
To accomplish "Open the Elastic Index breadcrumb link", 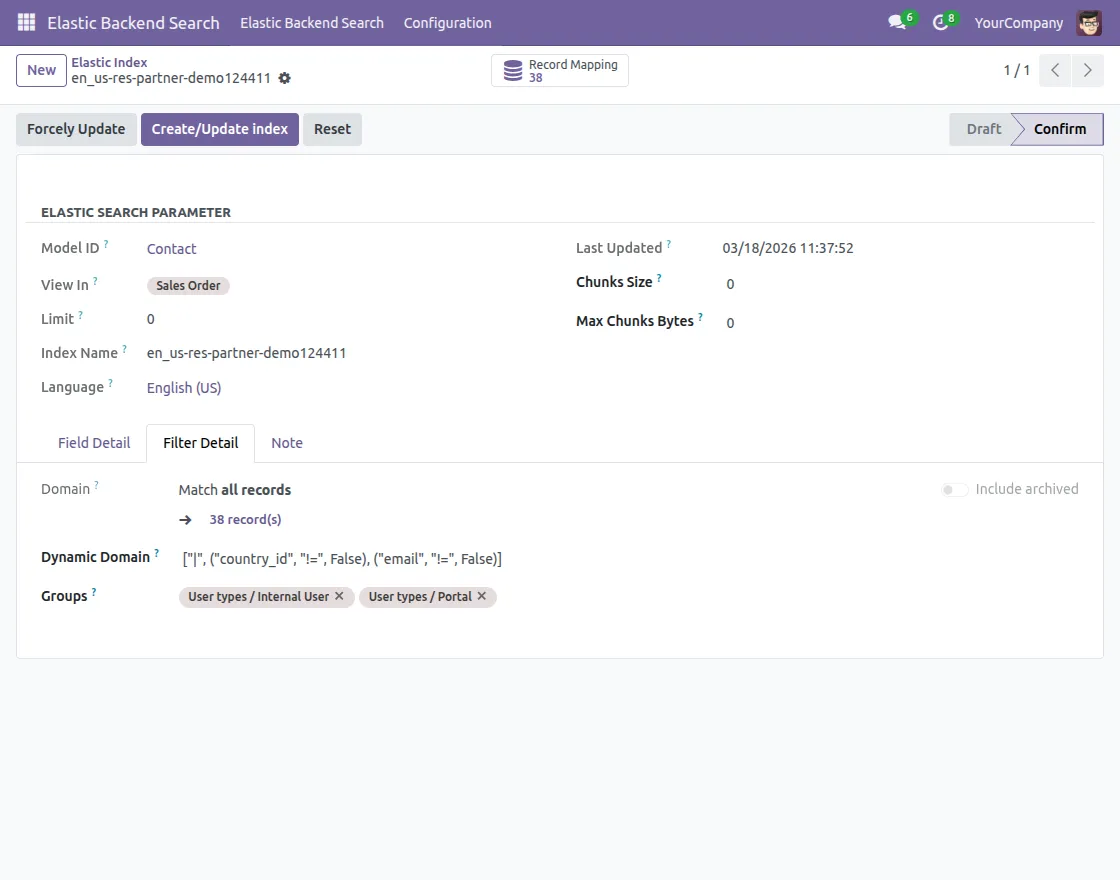I will pos(109,62).
